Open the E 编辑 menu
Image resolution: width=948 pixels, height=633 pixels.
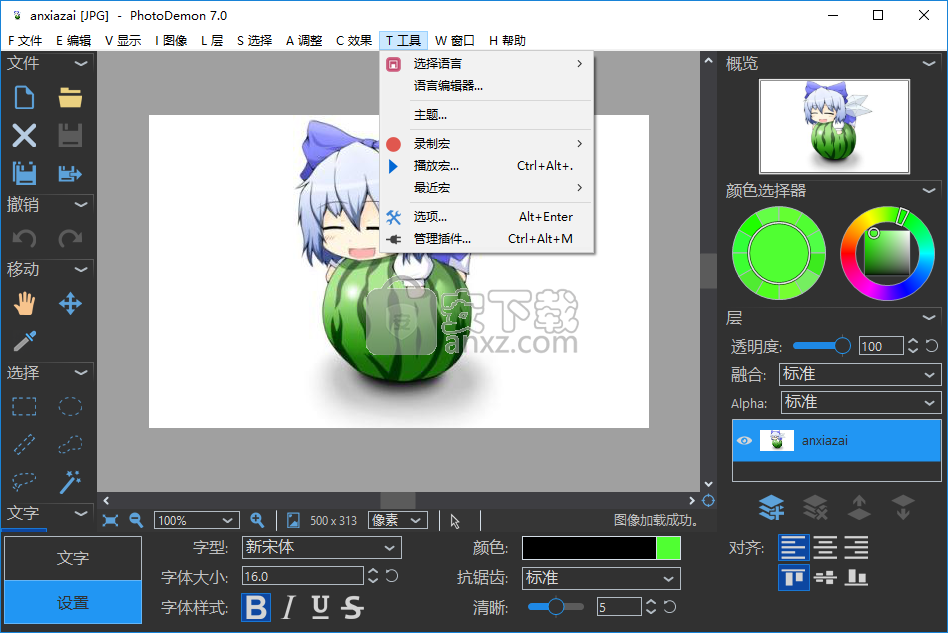[73, 41]
